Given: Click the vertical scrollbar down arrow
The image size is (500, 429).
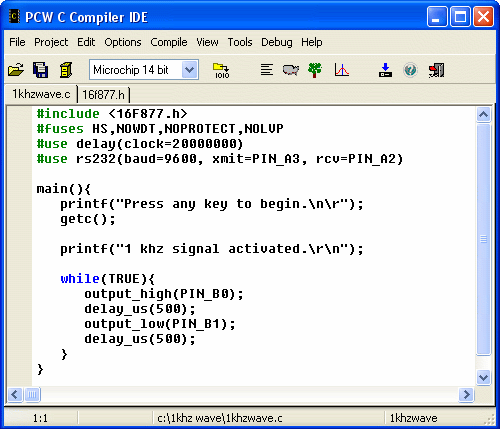Looking at the screenshot, I should pos(483,377).
